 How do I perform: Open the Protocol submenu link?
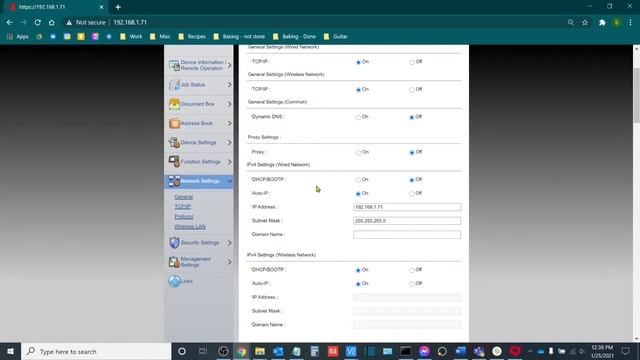pyautogui.click(x=184, y=216)
